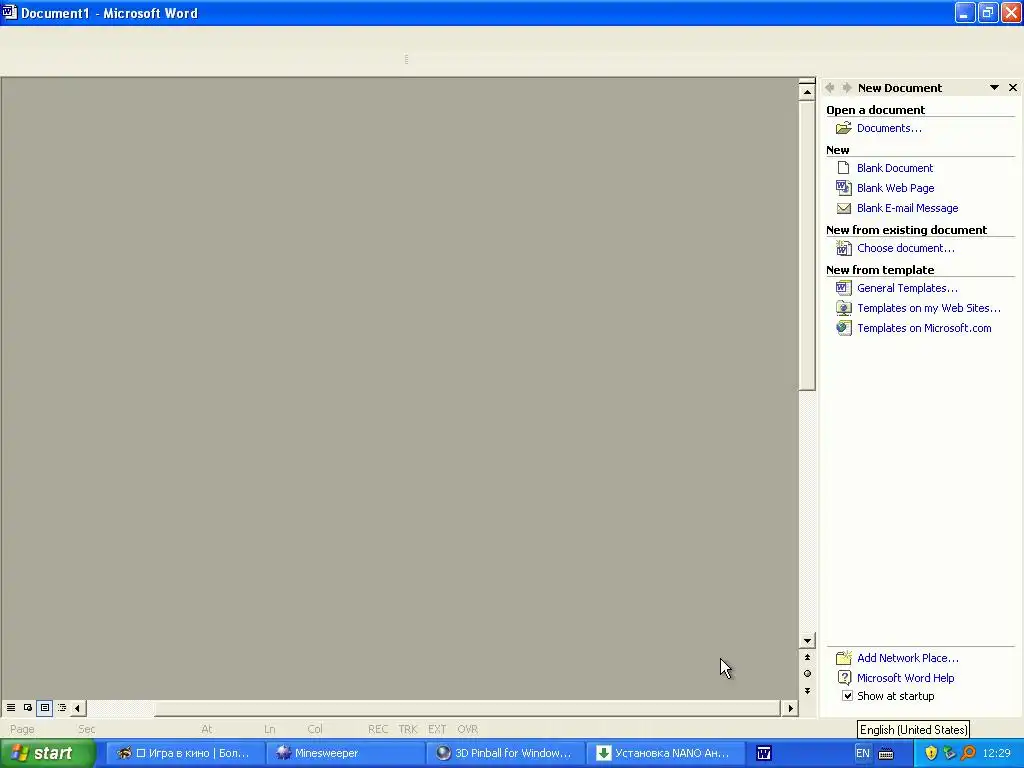Screen dimensions: 1024x768
Task: Click the magnifier tray icon
Action: pos(968,754)
